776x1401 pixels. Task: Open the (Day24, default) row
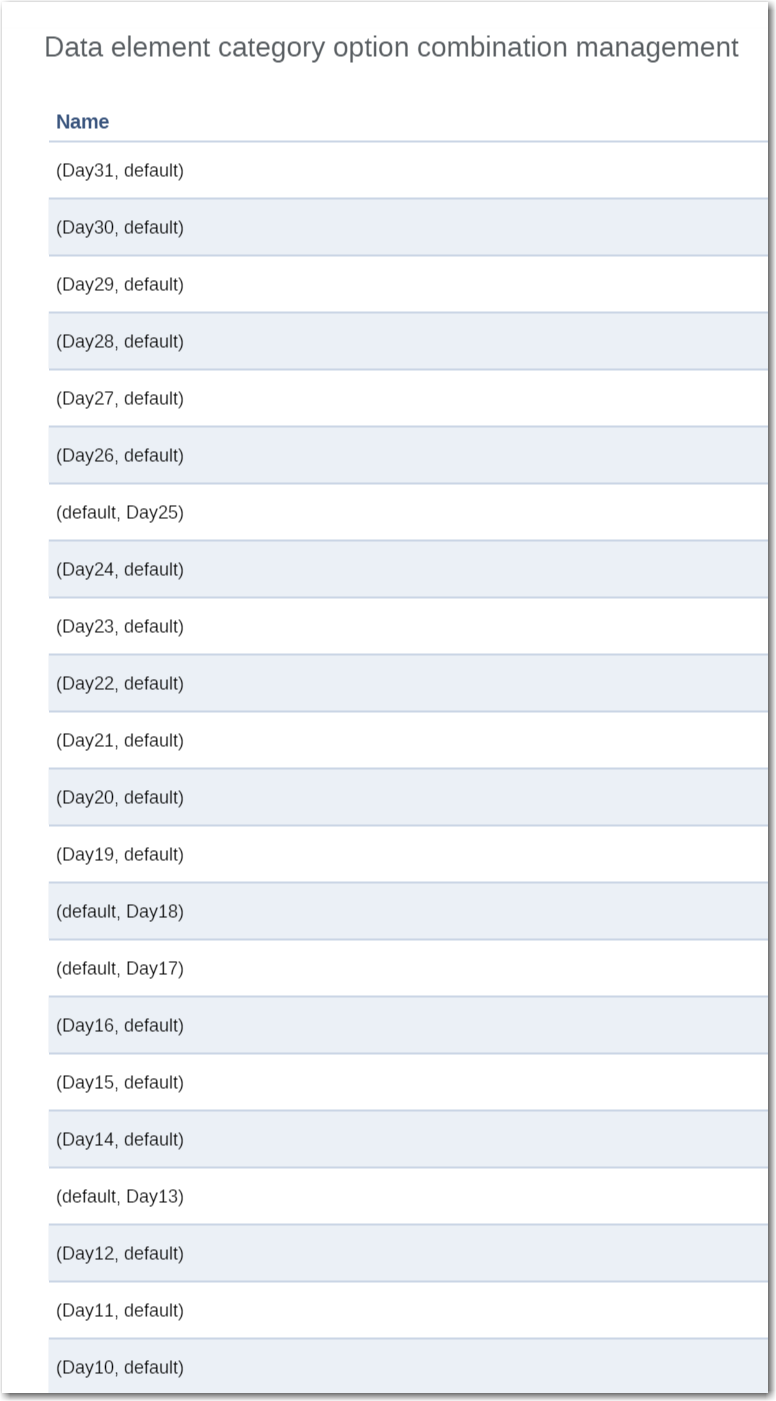[x=120, y=570]
